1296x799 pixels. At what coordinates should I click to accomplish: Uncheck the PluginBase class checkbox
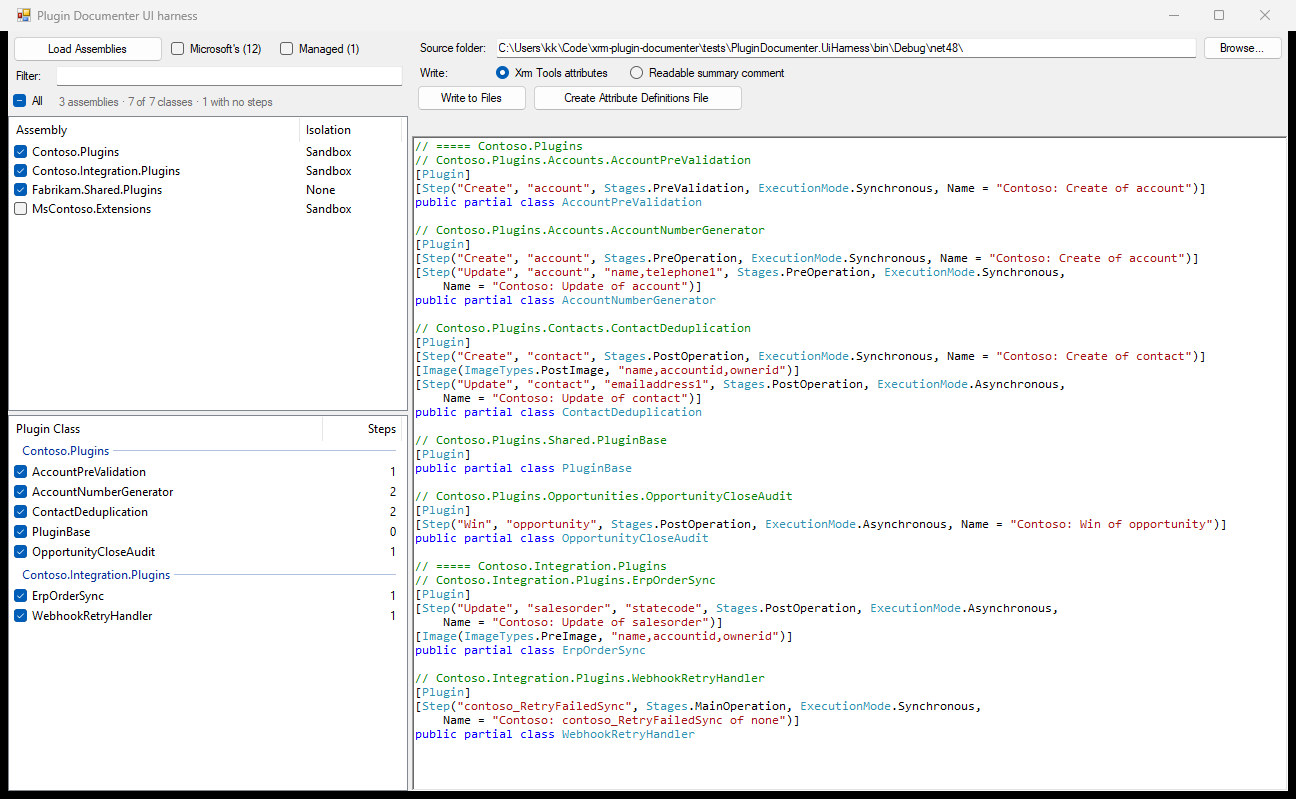21,532
